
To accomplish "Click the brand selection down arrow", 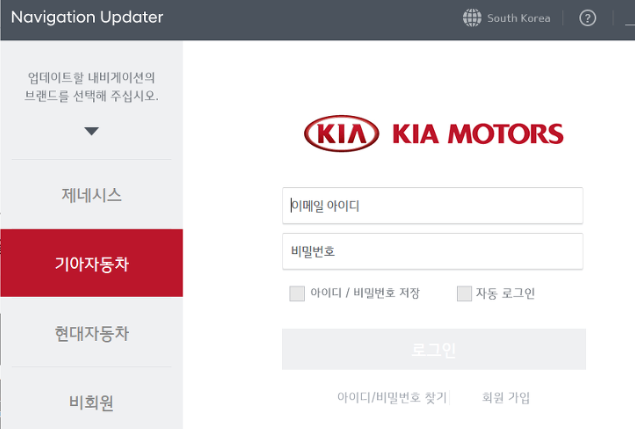I will coord(92,131).
